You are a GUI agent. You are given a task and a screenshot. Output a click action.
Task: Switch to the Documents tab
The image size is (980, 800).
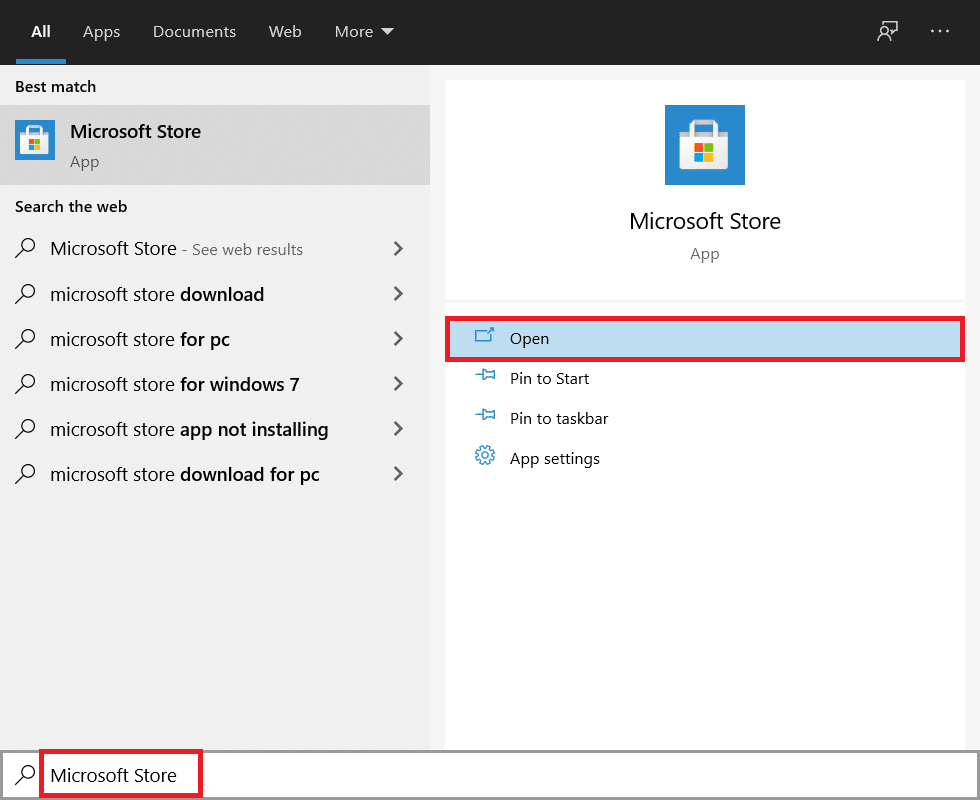click(194, 32)
